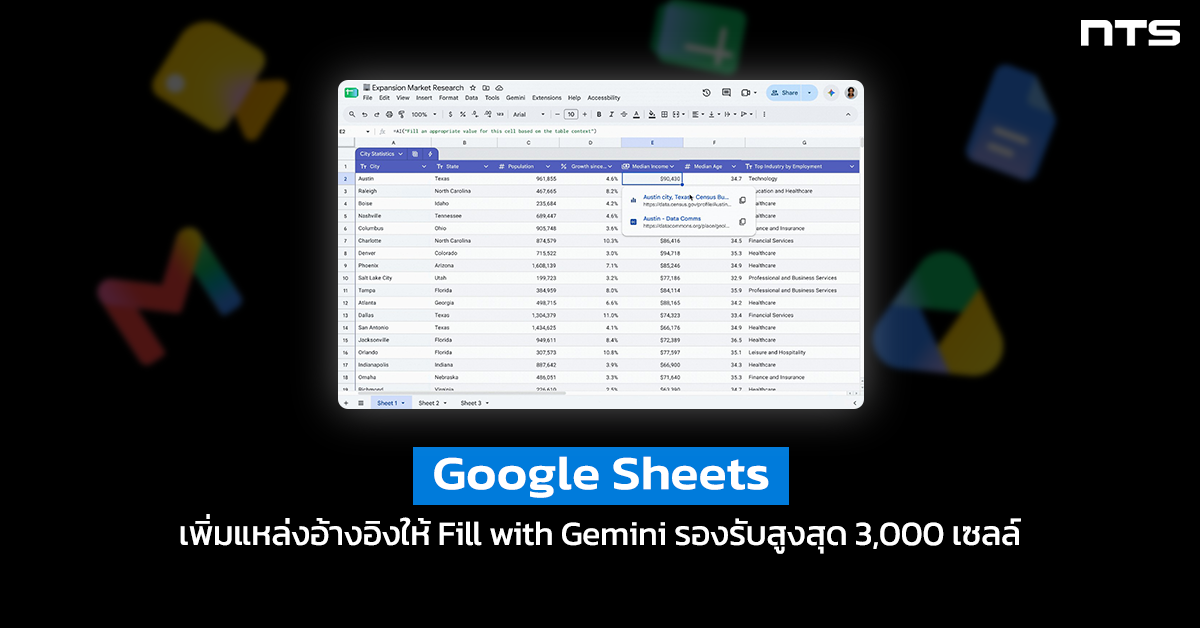Image resolution: width=1200 pixels, height=628 pixels.
Task: Open the Population column header dropdown
Action: pos(547,166)
